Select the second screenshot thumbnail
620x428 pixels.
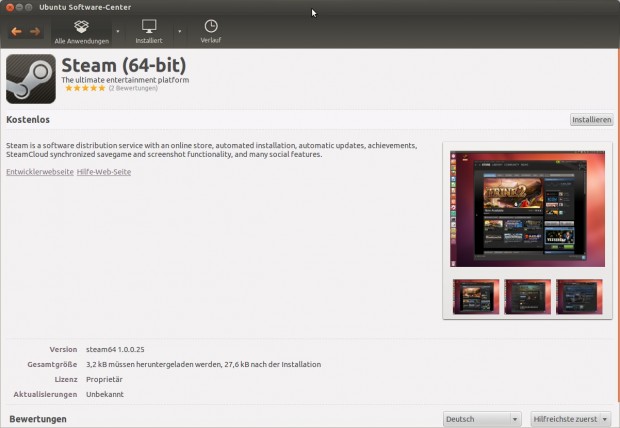[x=527, y=297]
